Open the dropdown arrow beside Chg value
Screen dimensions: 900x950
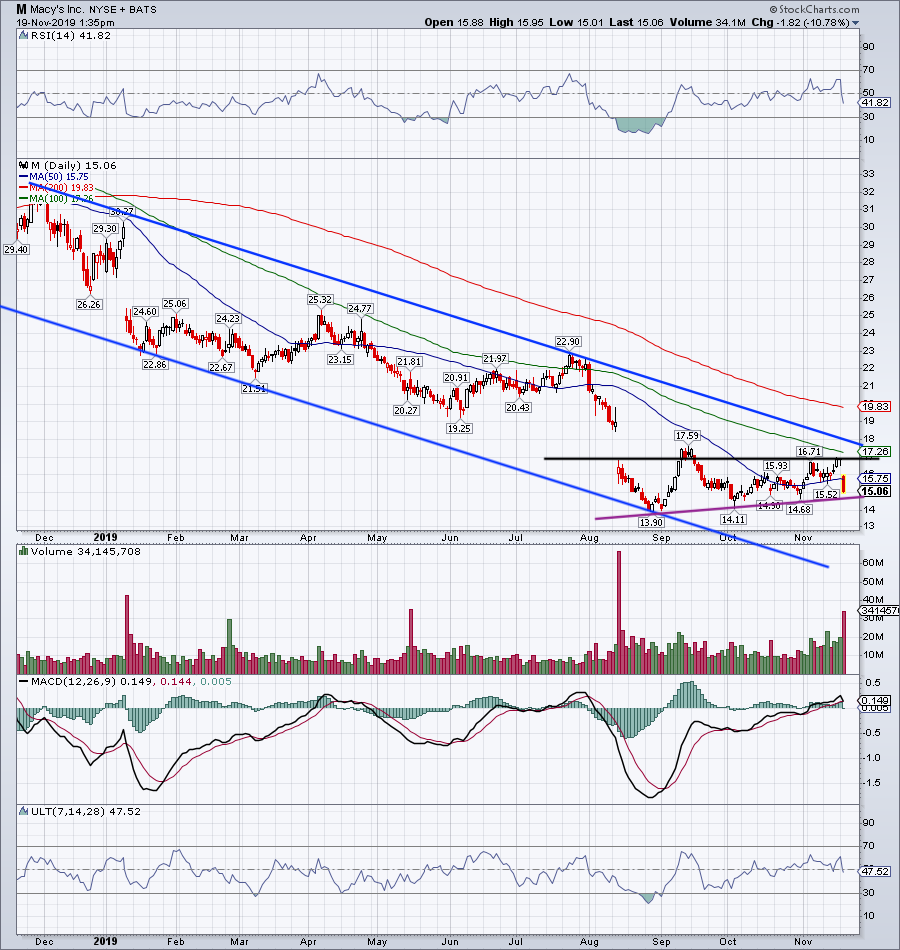855,23
